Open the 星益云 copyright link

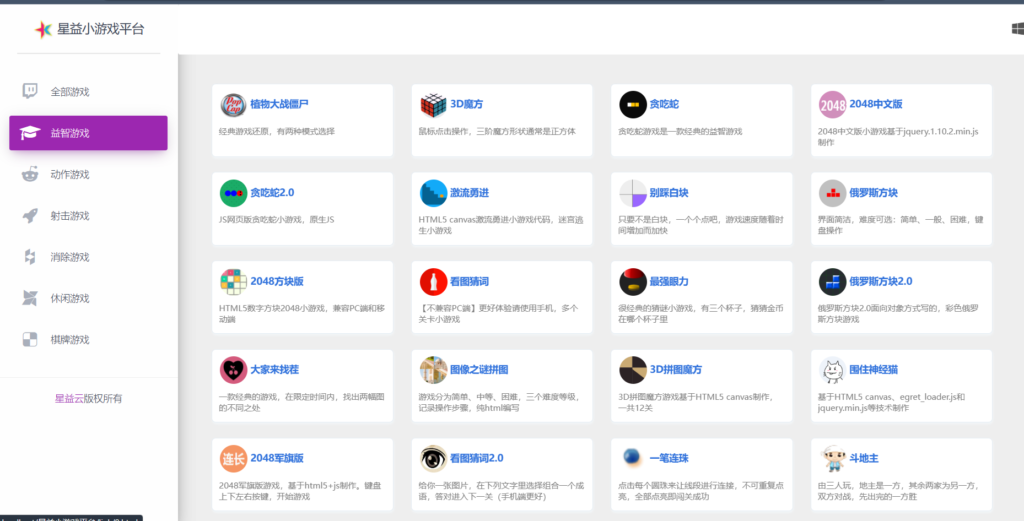[x=69, y=398]
